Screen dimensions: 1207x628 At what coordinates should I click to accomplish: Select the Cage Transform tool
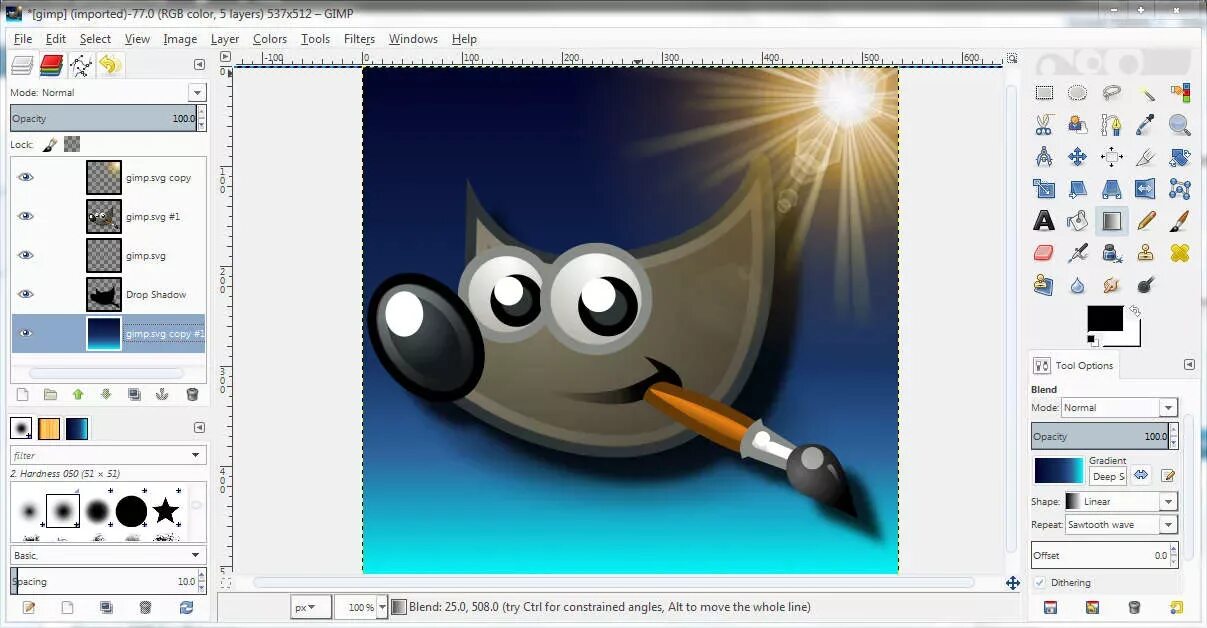pyautogui.click(x=1180, y=189)
